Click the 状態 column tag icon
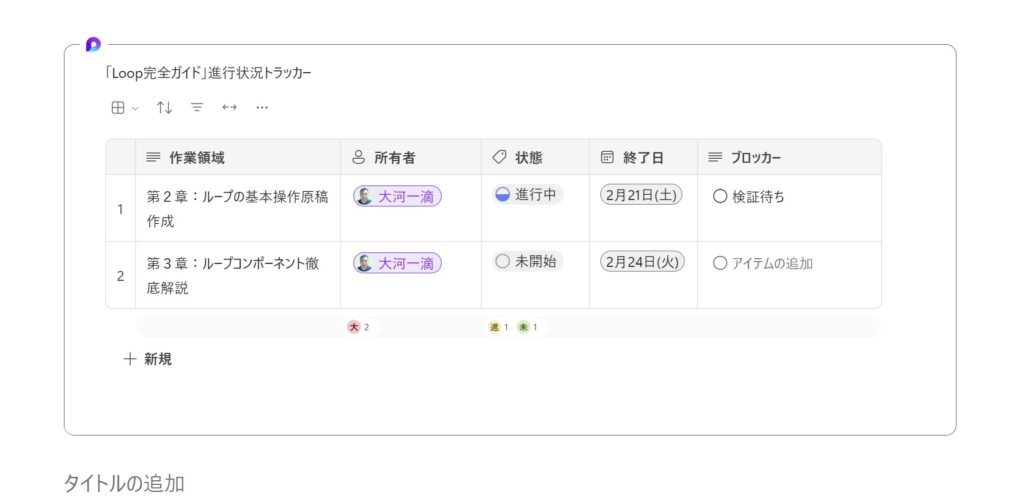 [x=500, y=157]
